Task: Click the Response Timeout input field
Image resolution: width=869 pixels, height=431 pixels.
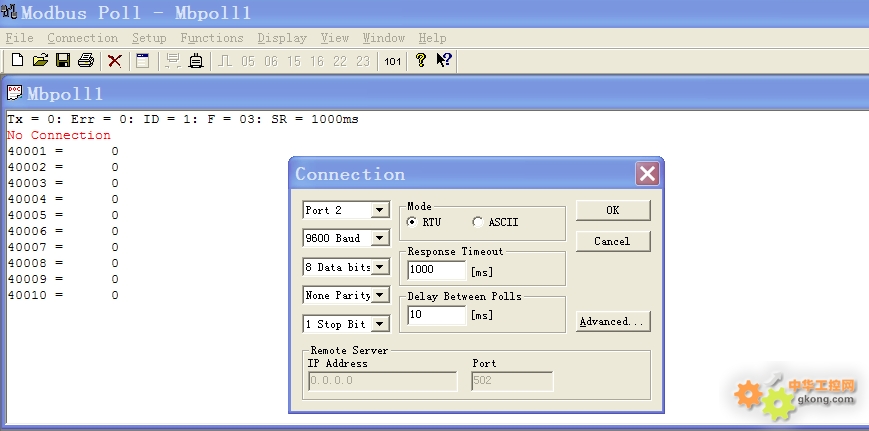Action: pos(437,270)
